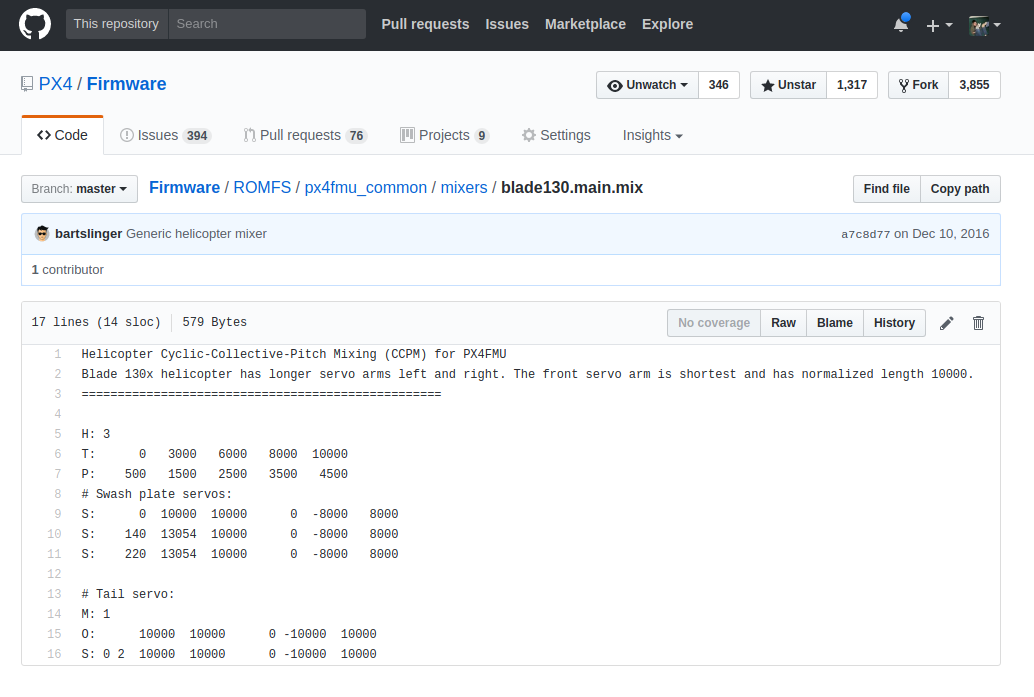This screenshot has width=1034, height=697.
Task: Open the mixers breadcrumb link
Action: 464,187
